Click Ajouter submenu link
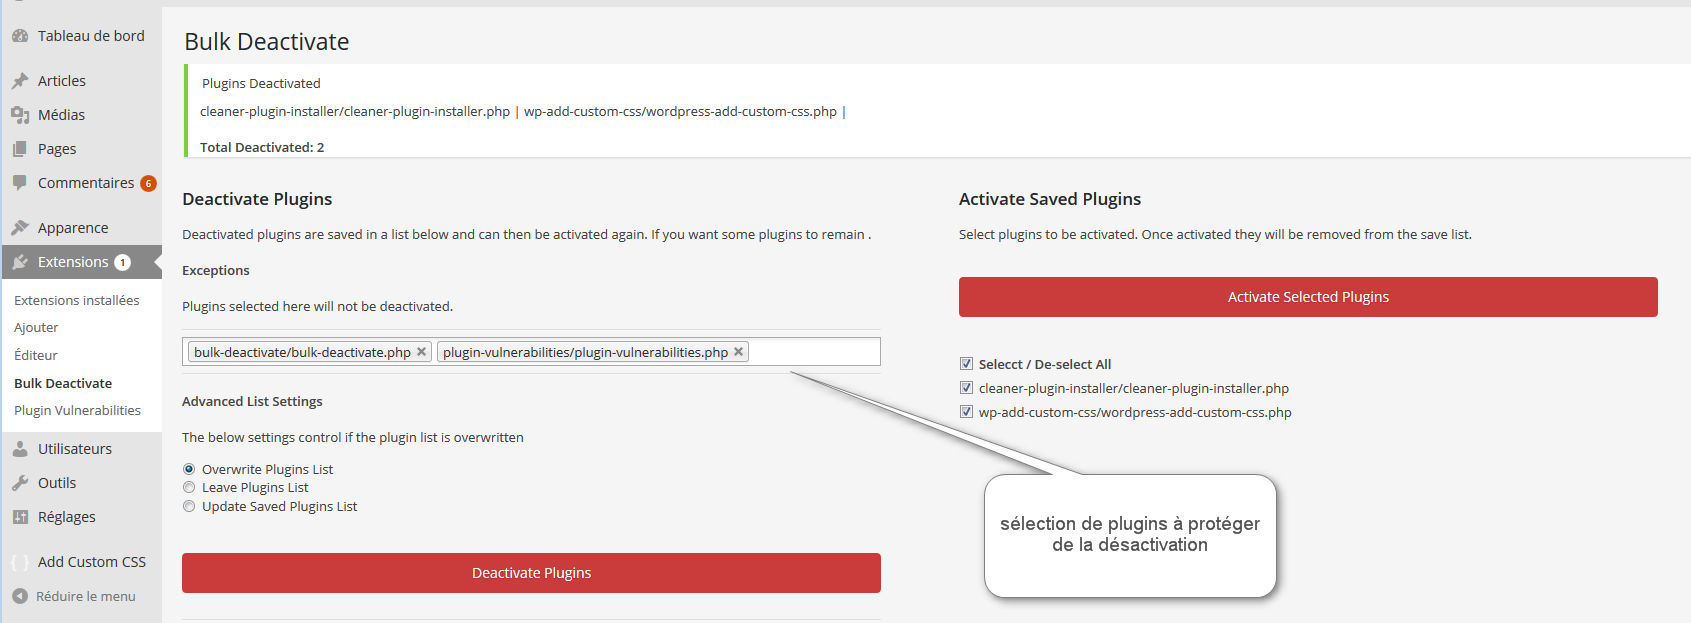Screen dimensions: 1691x623 coord(36,327)
